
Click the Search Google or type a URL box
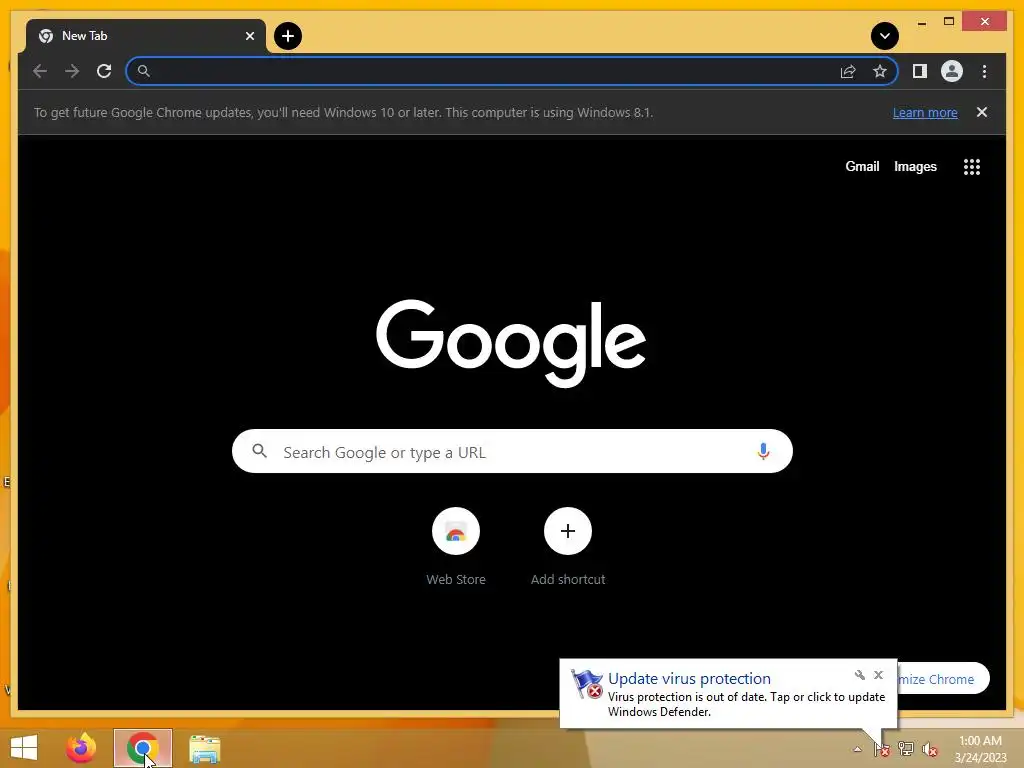coord(512,451)
